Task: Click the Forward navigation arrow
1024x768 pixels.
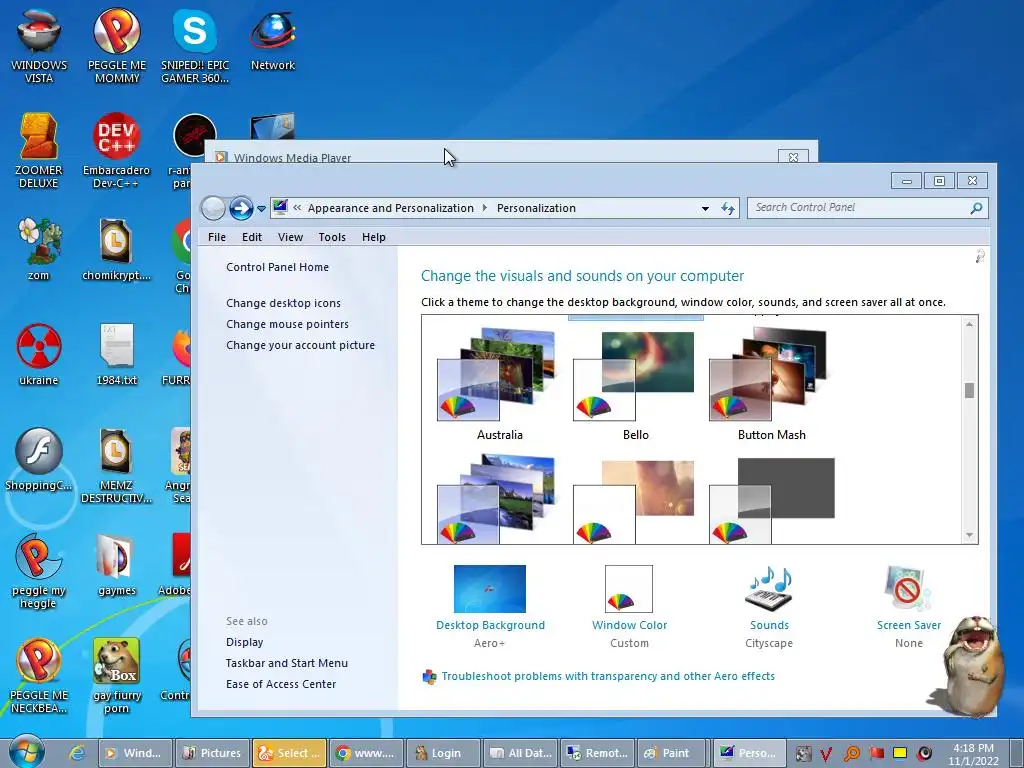Action: (x=241, y=208)
